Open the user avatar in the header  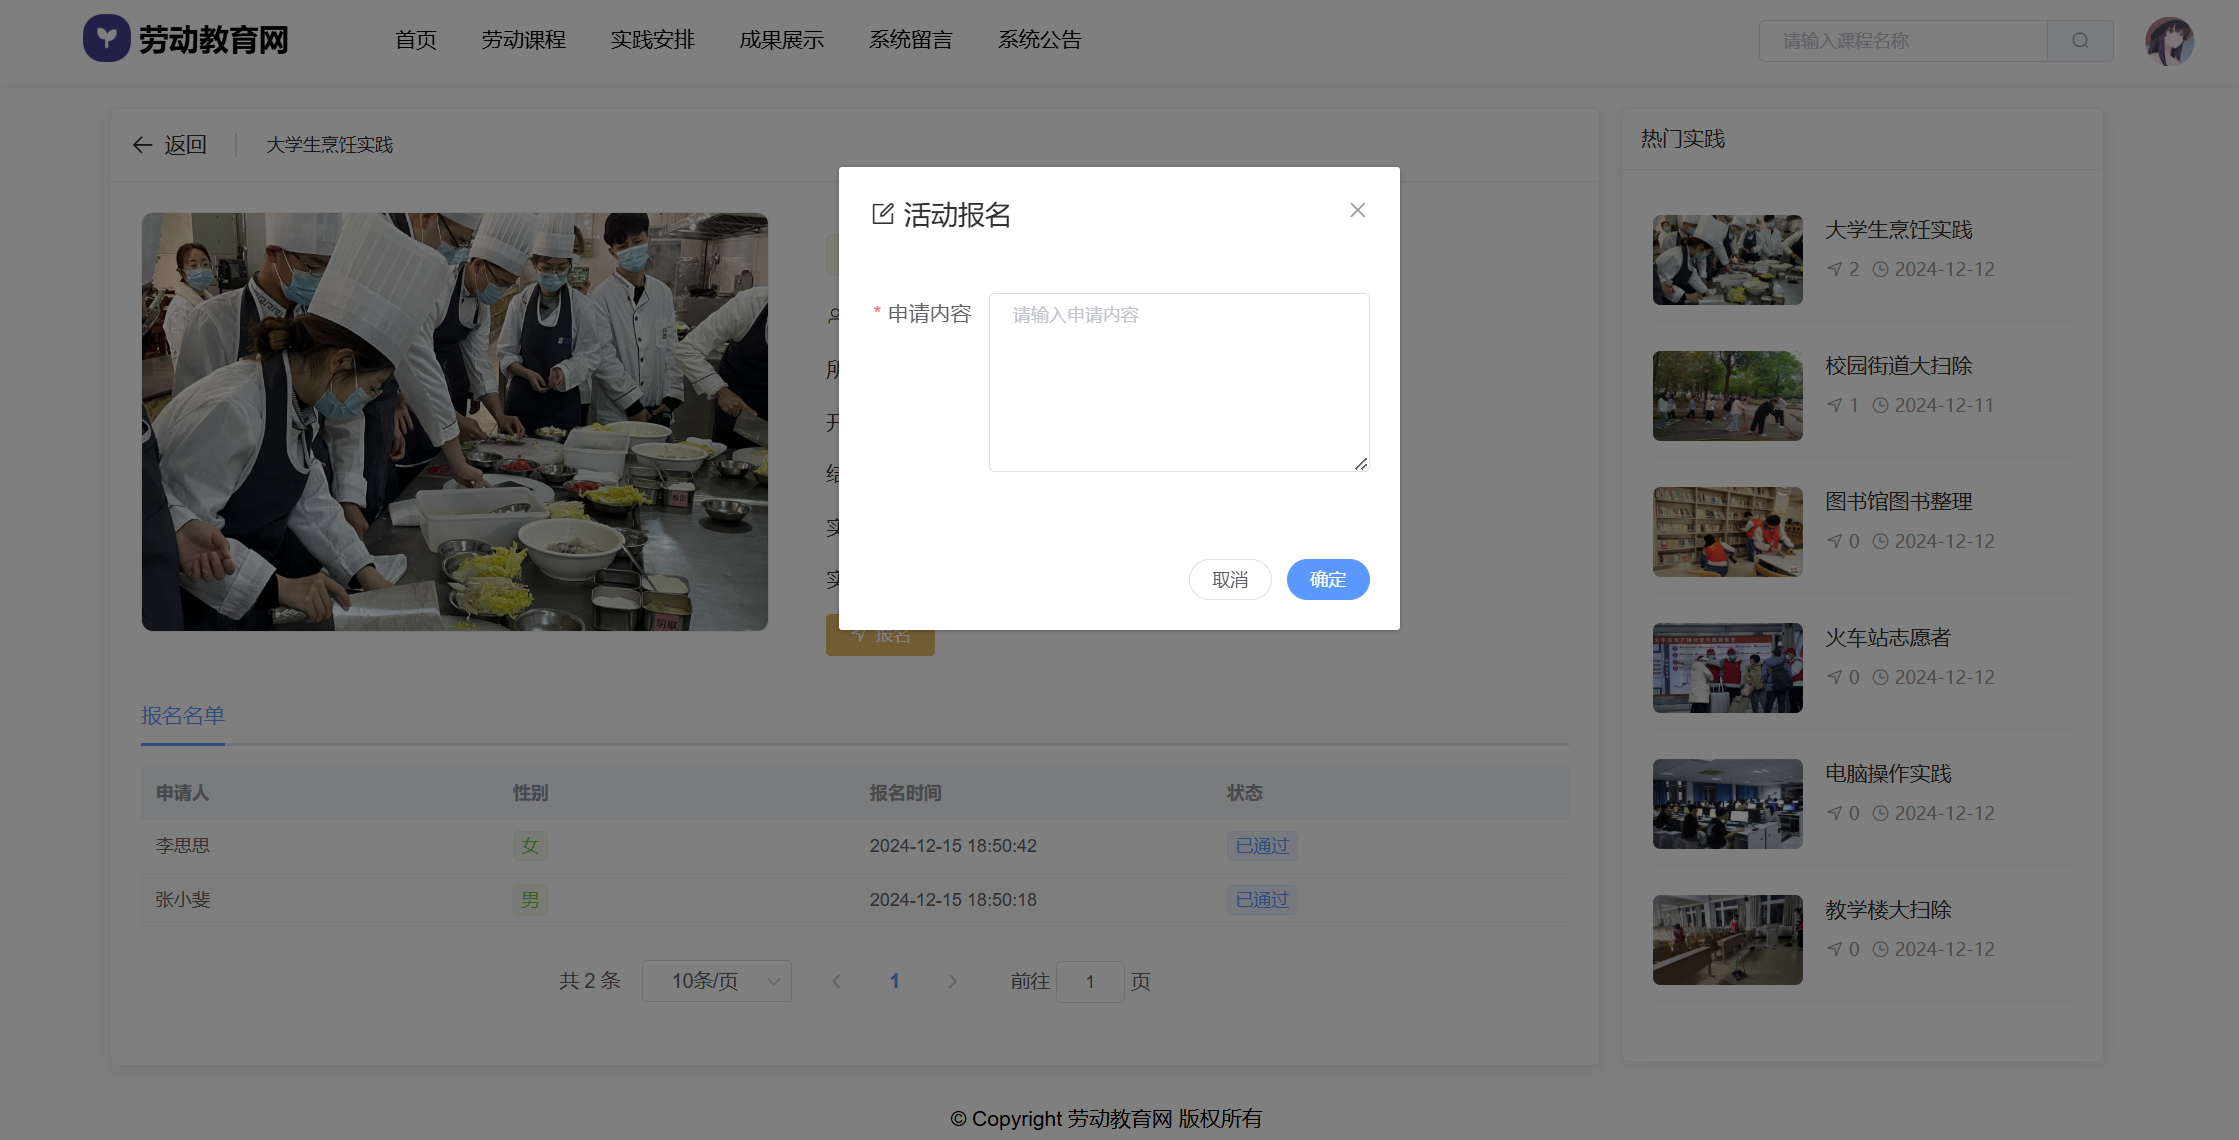pos(2169,41)
